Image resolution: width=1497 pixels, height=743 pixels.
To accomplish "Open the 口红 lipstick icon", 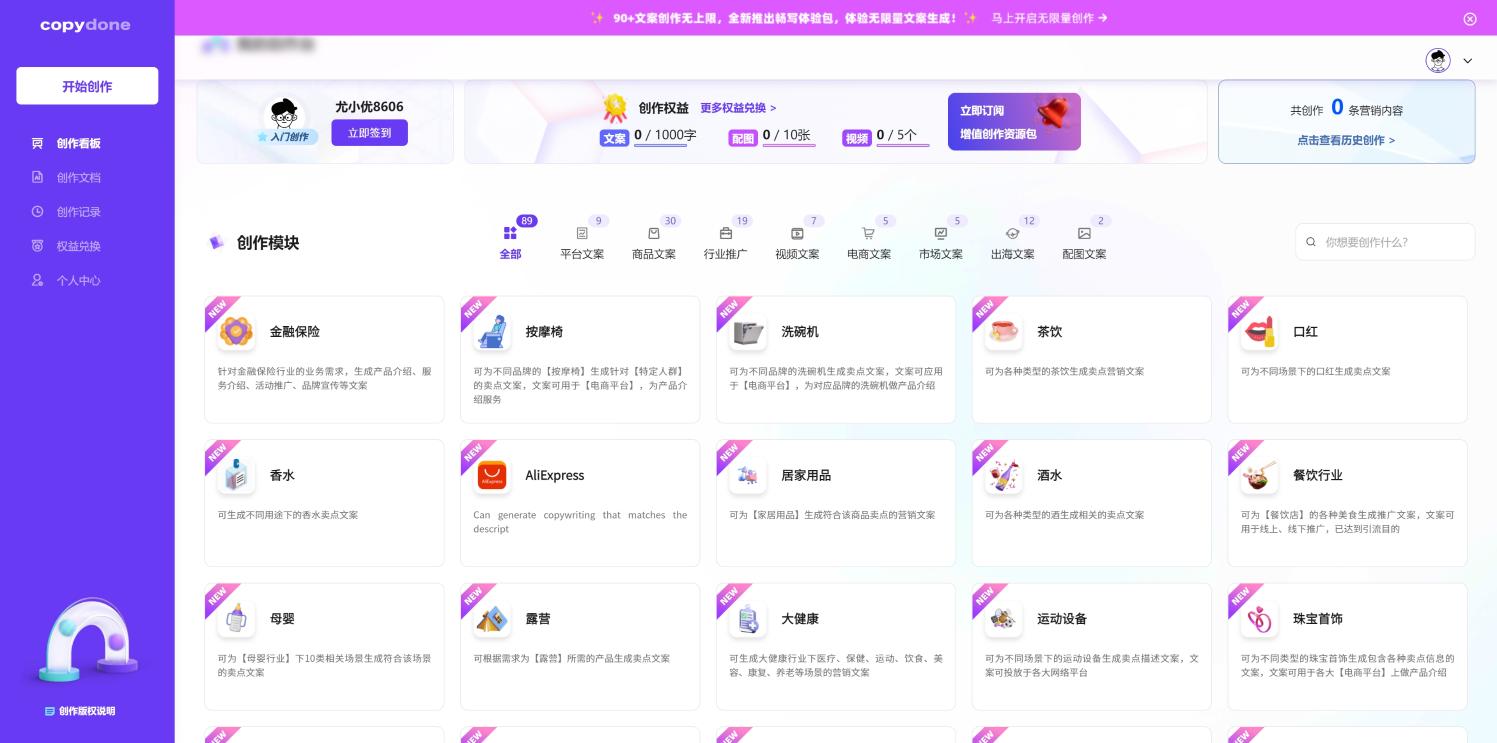I will pyautogui.click(x=1259, y=331).
